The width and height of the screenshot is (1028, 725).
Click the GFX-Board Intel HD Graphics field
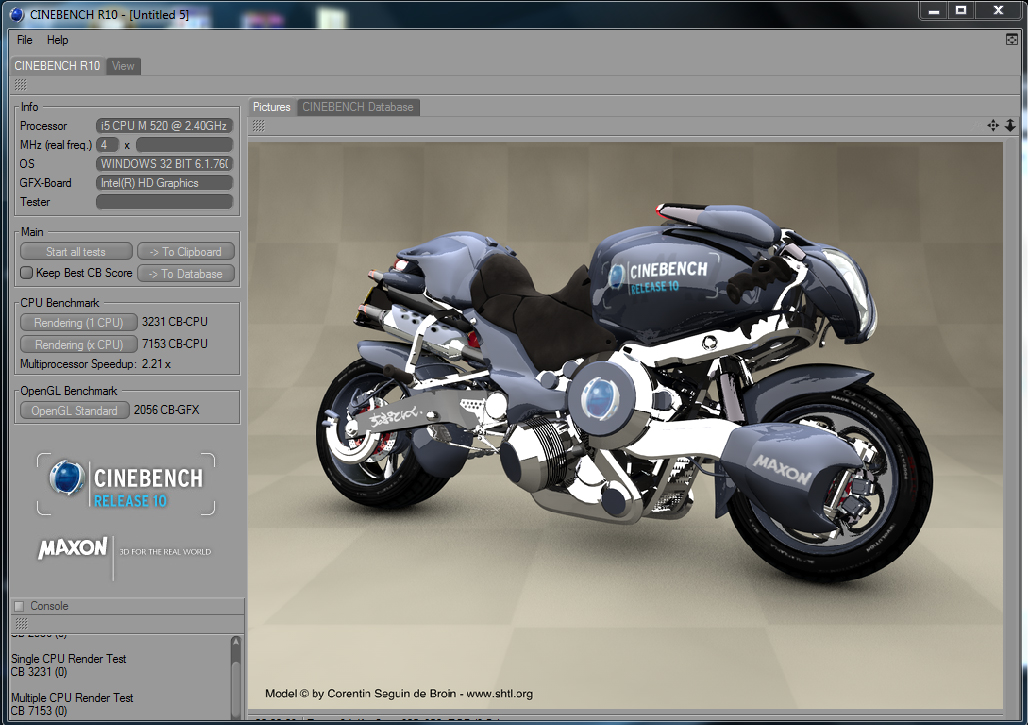click(x=164, y=183)
